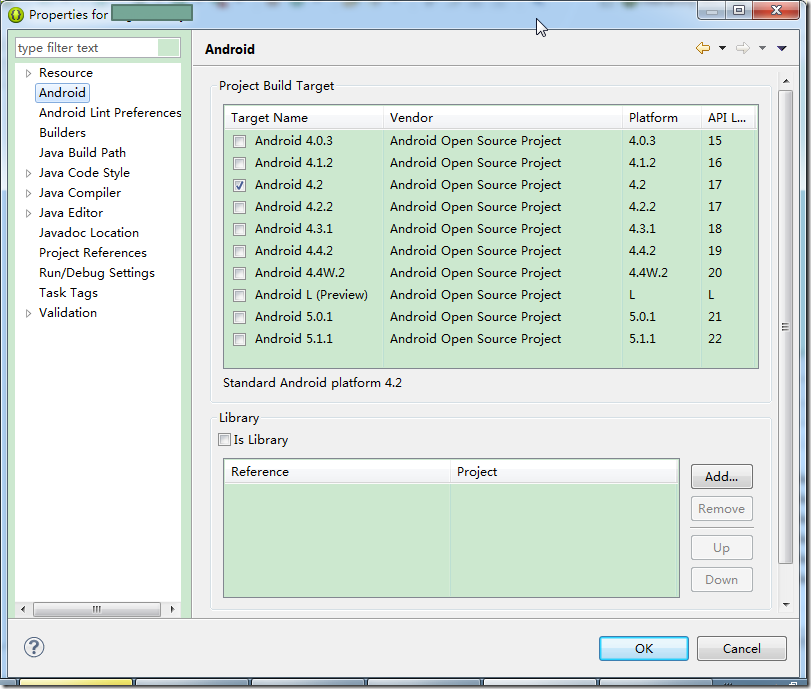
Task: Click the Add... library button
Action: tap(722, 476)
